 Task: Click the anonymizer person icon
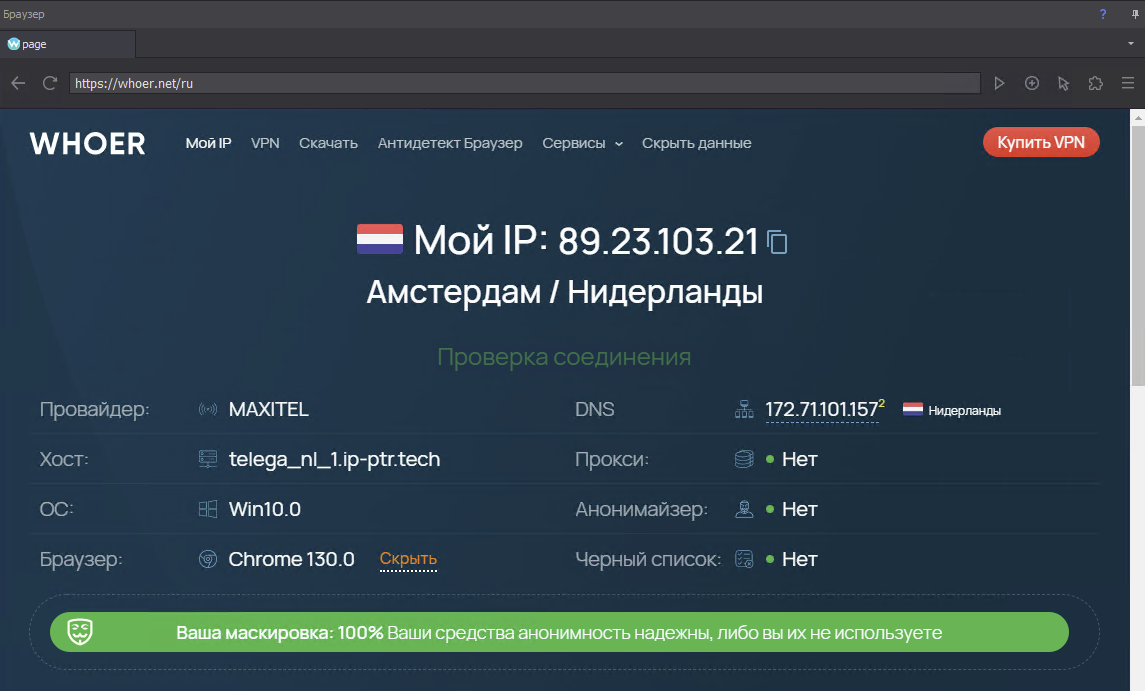tap(744, 509)
